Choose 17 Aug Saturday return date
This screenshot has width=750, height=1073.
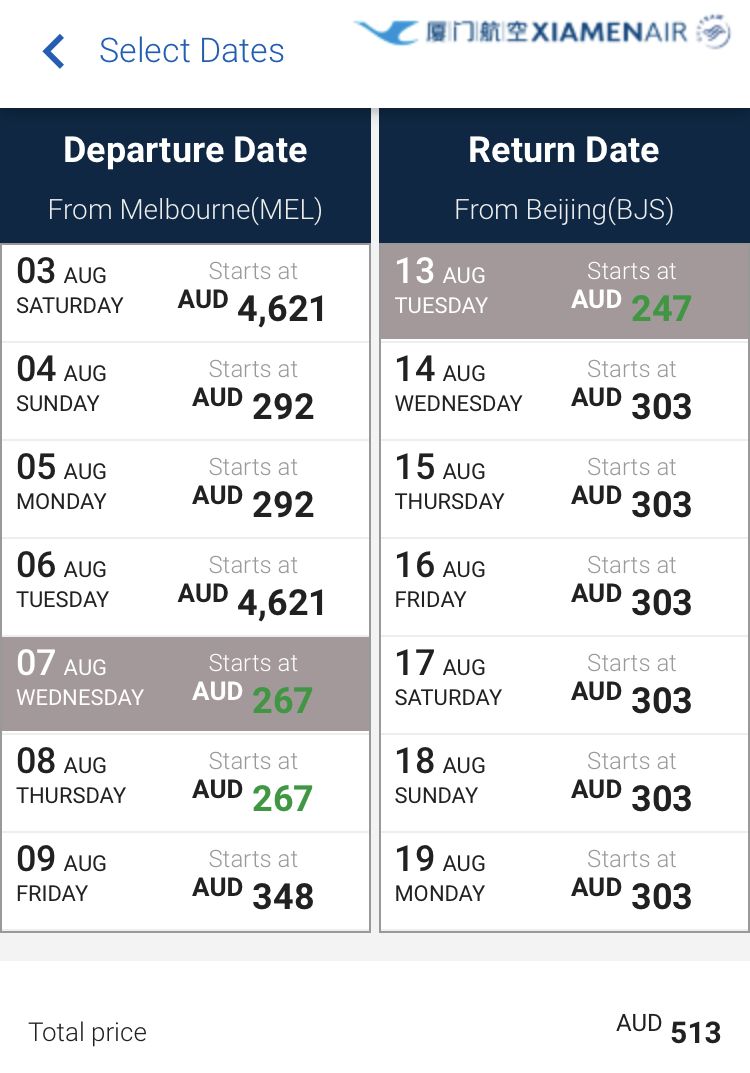click(564, 685)
